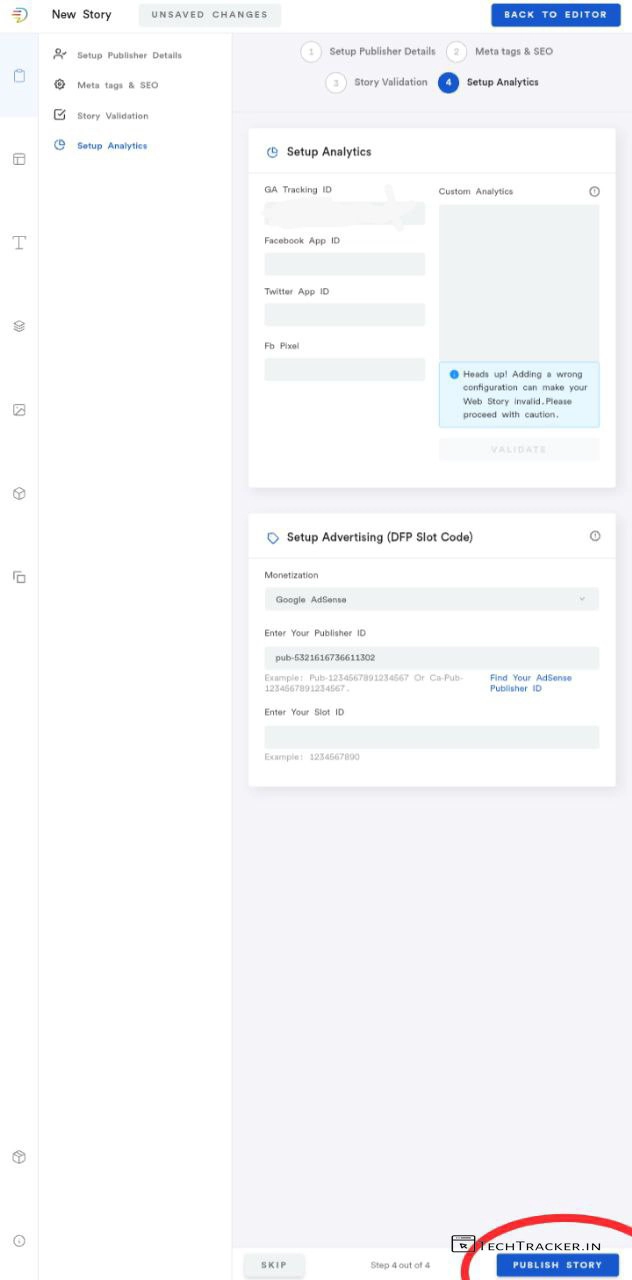632x1280 pixels.
Task: Select Story Validation in sidebar
Action: (112, 116)
